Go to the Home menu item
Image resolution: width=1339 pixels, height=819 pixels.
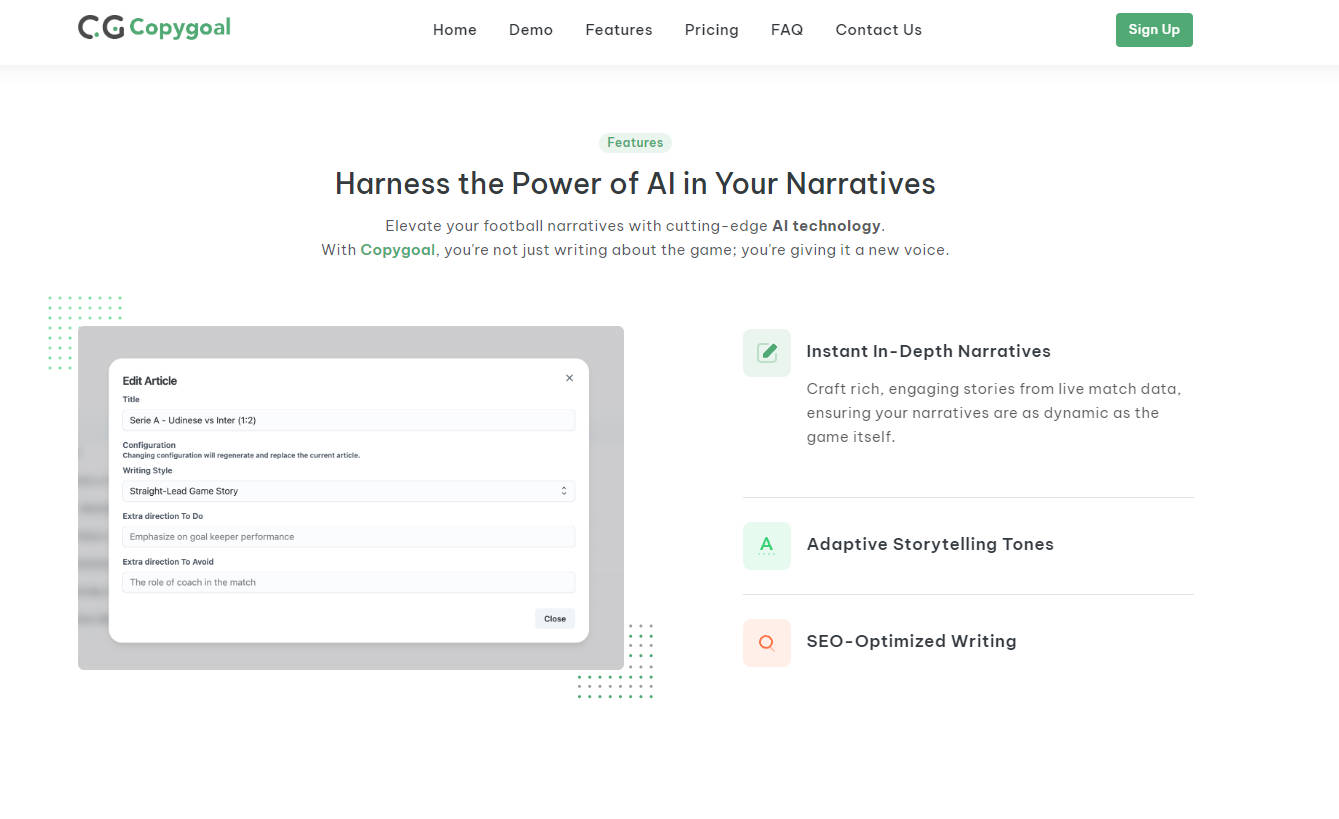(454, 30)
